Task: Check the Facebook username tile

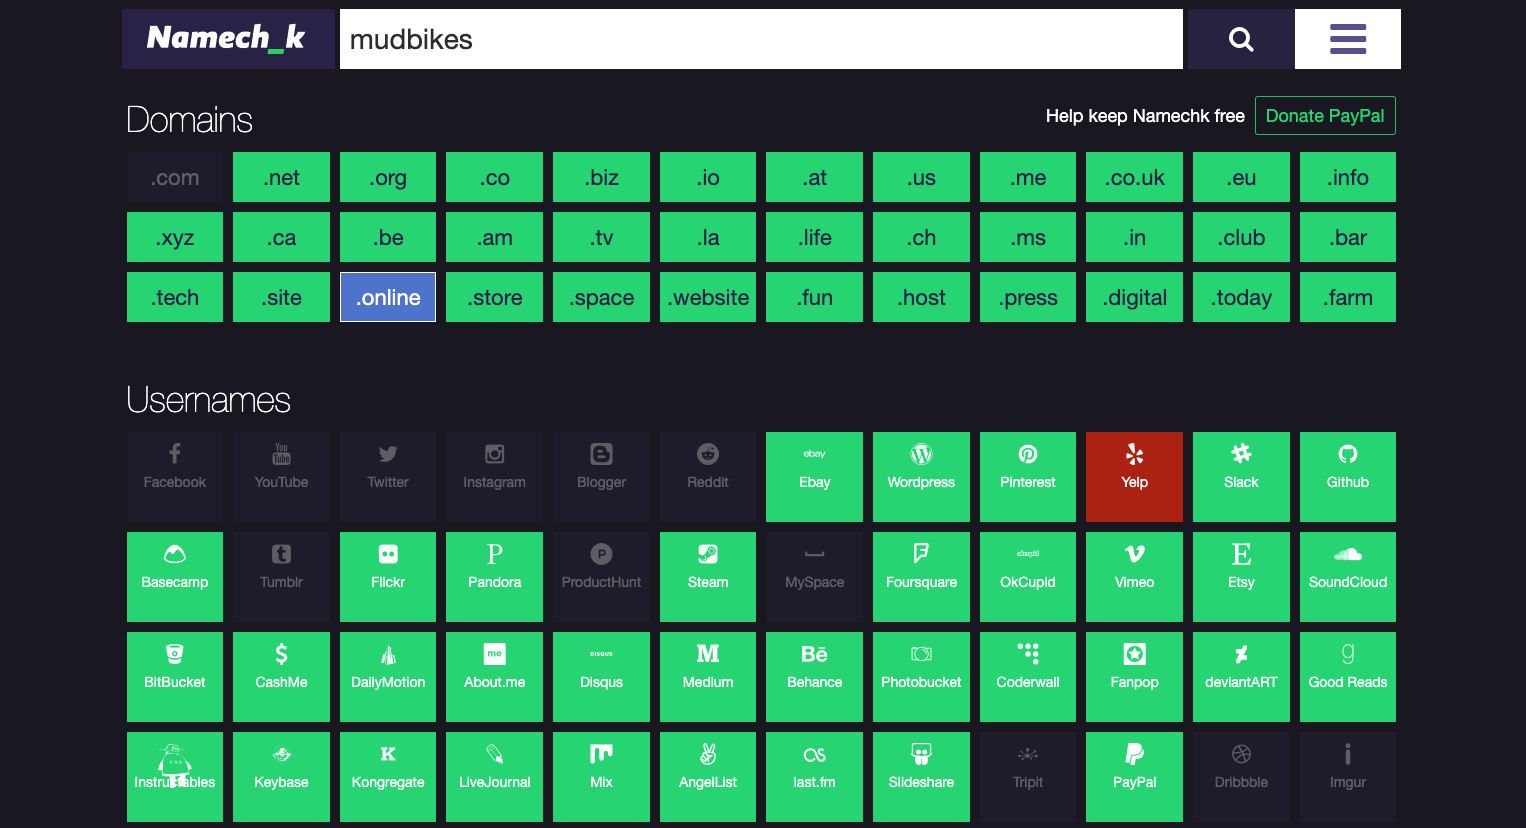Action: coord(175,477)
